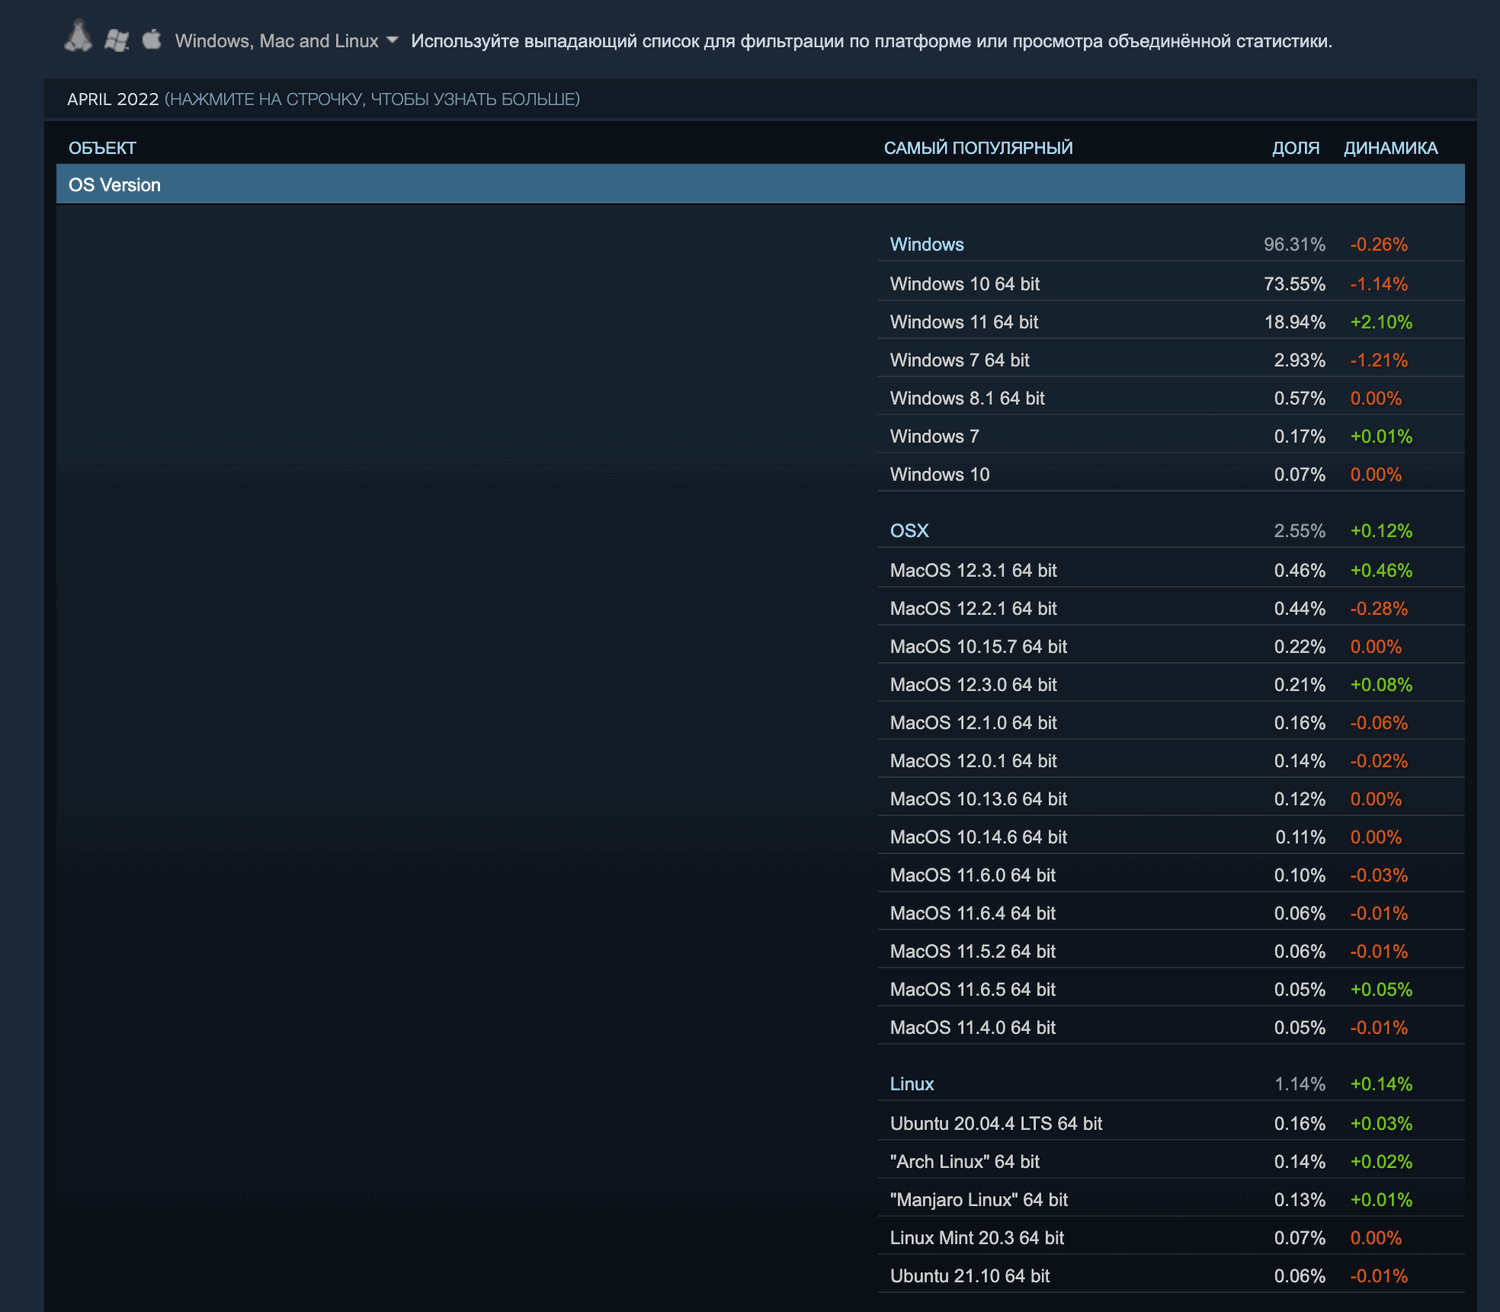Click the hint "НАЖМИТЕ НА СТРОЧКУ, ЧТОБЫ УЗНАТЬ БОЛЬШЕ"
Image resolution: width=1500 pixels, height=1312 pixels.
point(372,99)
